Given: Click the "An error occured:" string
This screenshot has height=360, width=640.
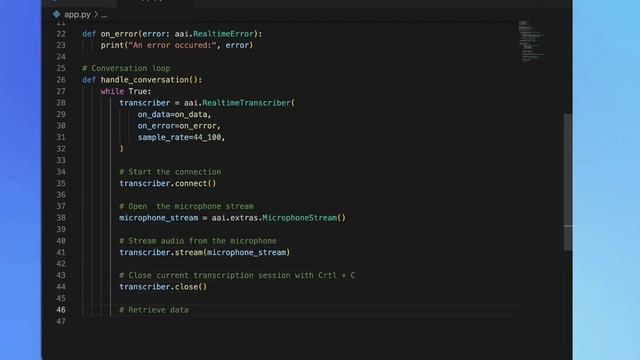Looking at the screenshot, I should click(172, 45).
